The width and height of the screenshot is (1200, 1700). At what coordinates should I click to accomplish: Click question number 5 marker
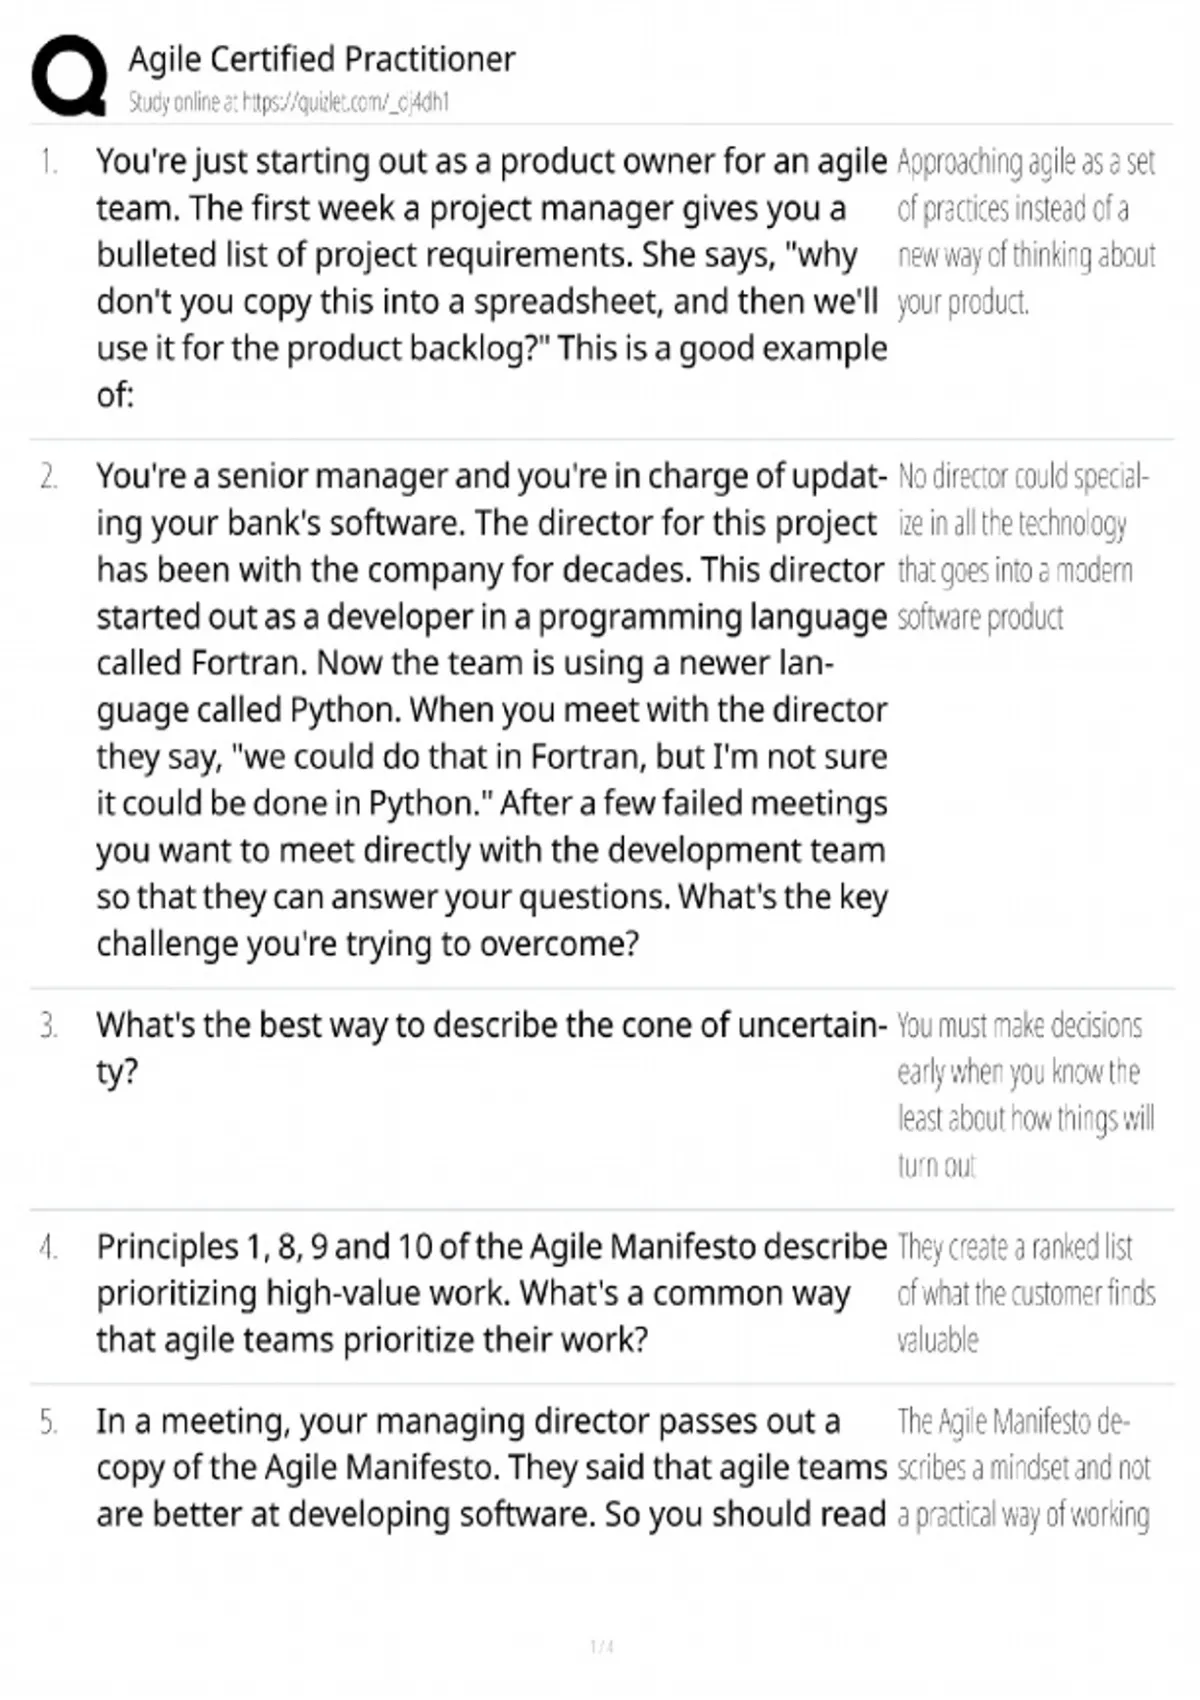(x=48, y=1421)
